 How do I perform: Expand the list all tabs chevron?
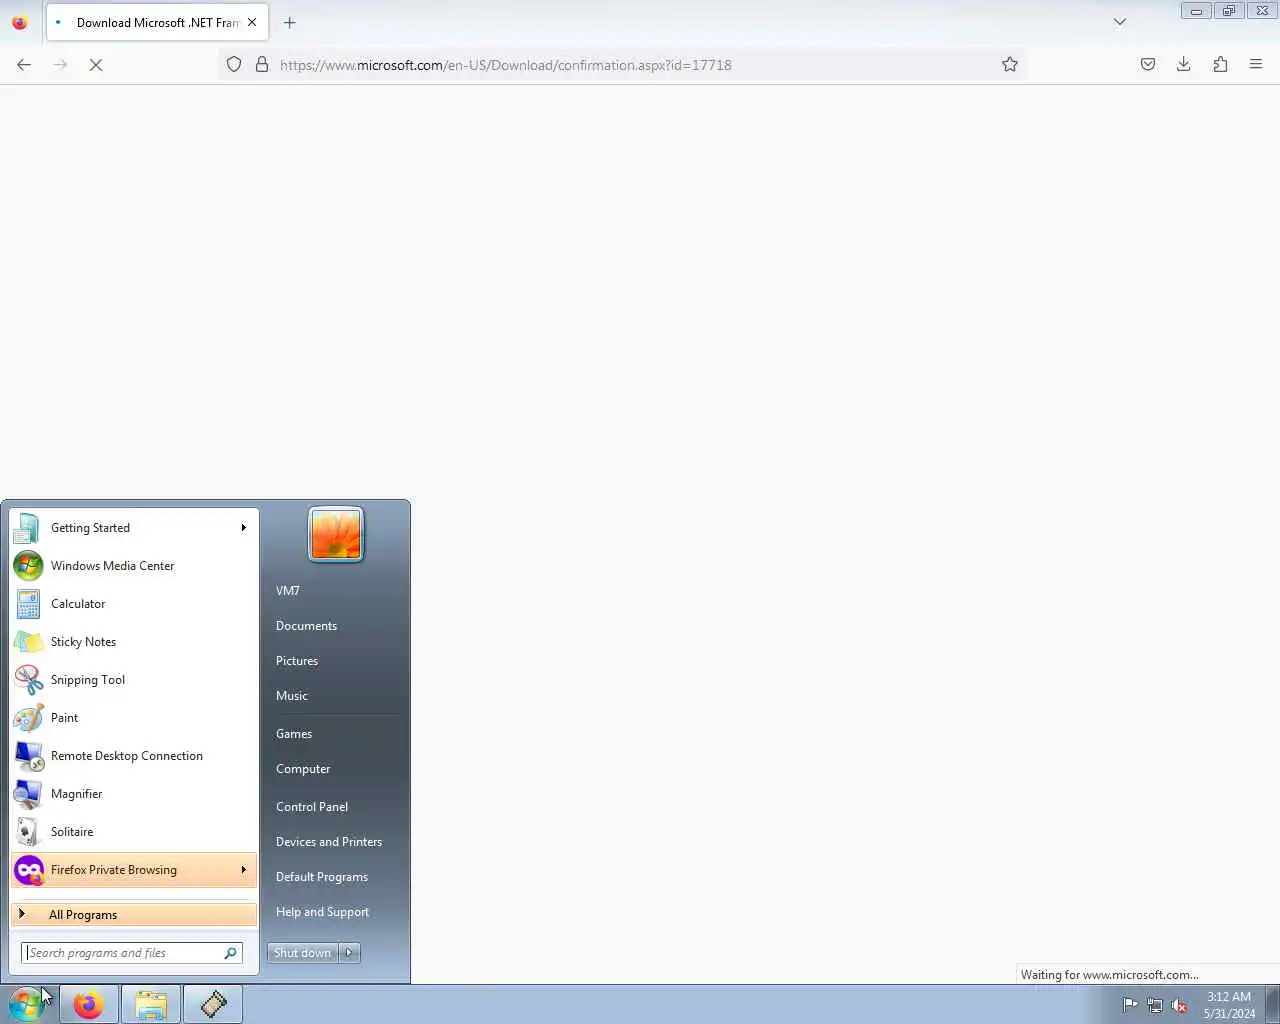click(x=1120, y=22)
